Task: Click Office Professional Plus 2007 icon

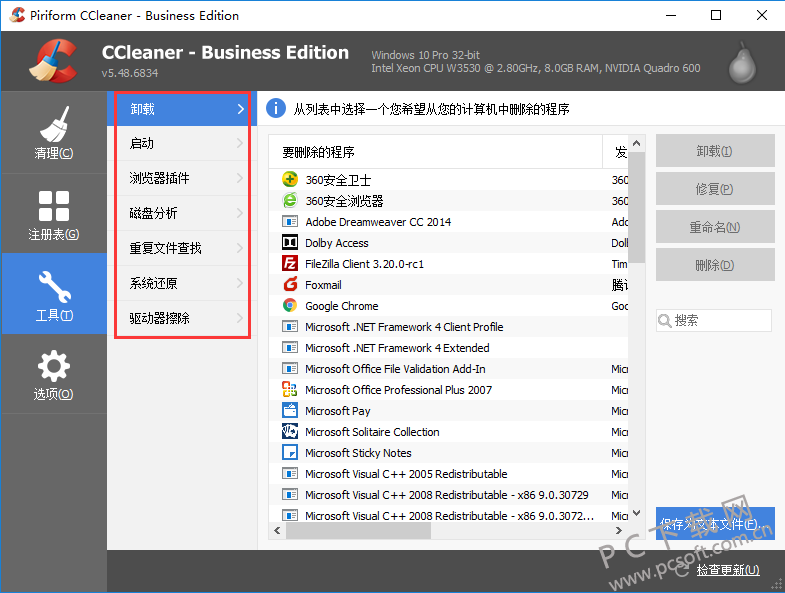Action: pos(290,390)
